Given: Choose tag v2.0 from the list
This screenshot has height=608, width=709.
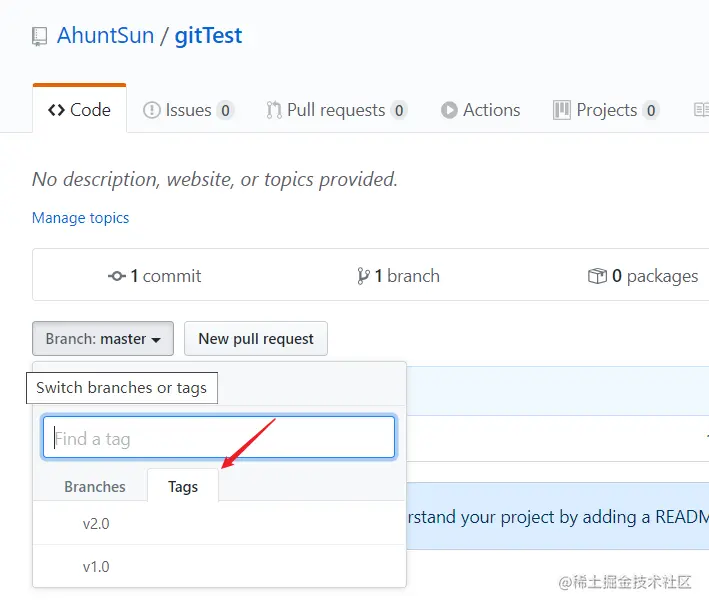Looking at the screenshot, I should [x=219, y=523].
